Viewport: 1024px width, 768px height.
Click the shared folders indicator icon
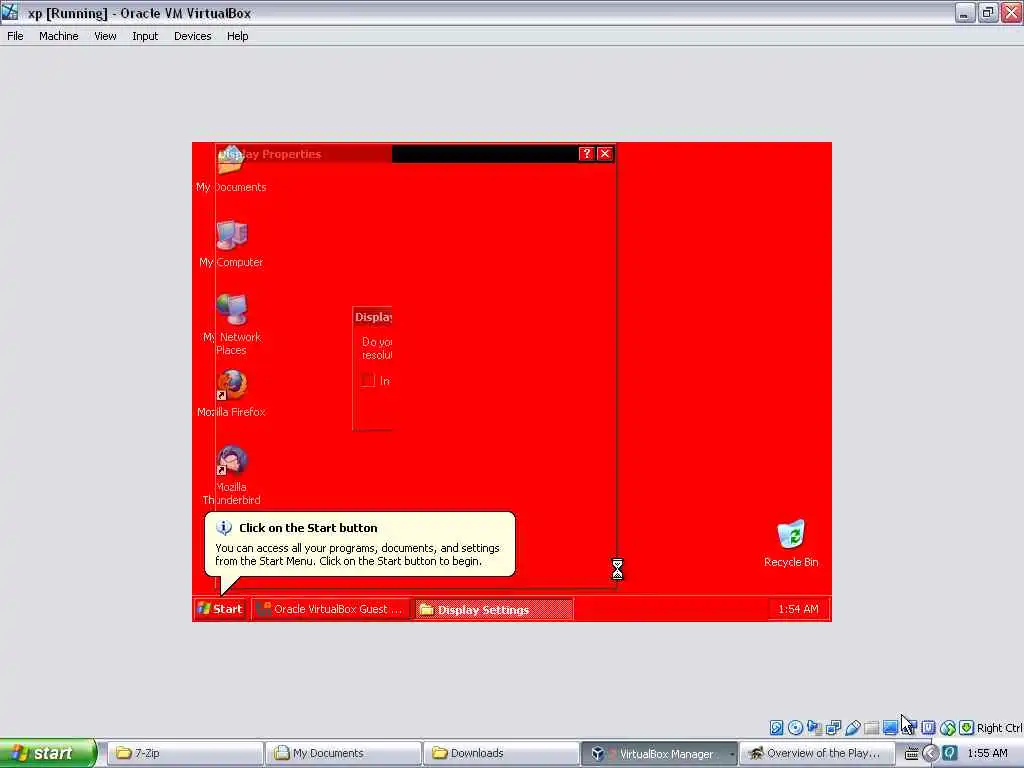coord(871,728)
